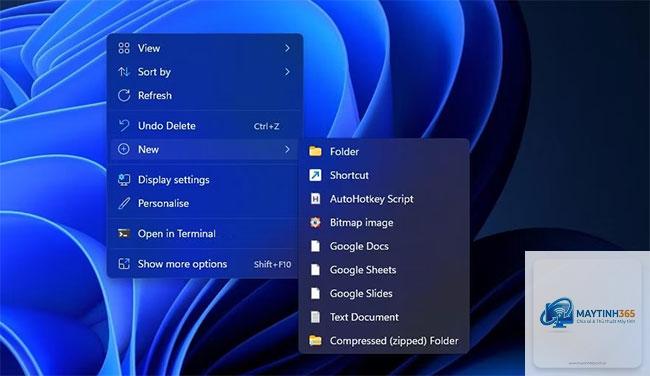This screenshot has height=376, width=650.
Task: Create a new Google Docs file
Action: [x=384, y=246]
